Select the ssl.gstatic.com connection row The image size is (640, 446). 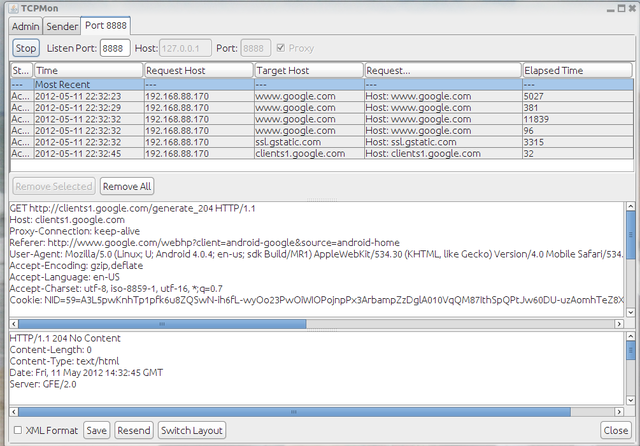[x=300, y=142]
